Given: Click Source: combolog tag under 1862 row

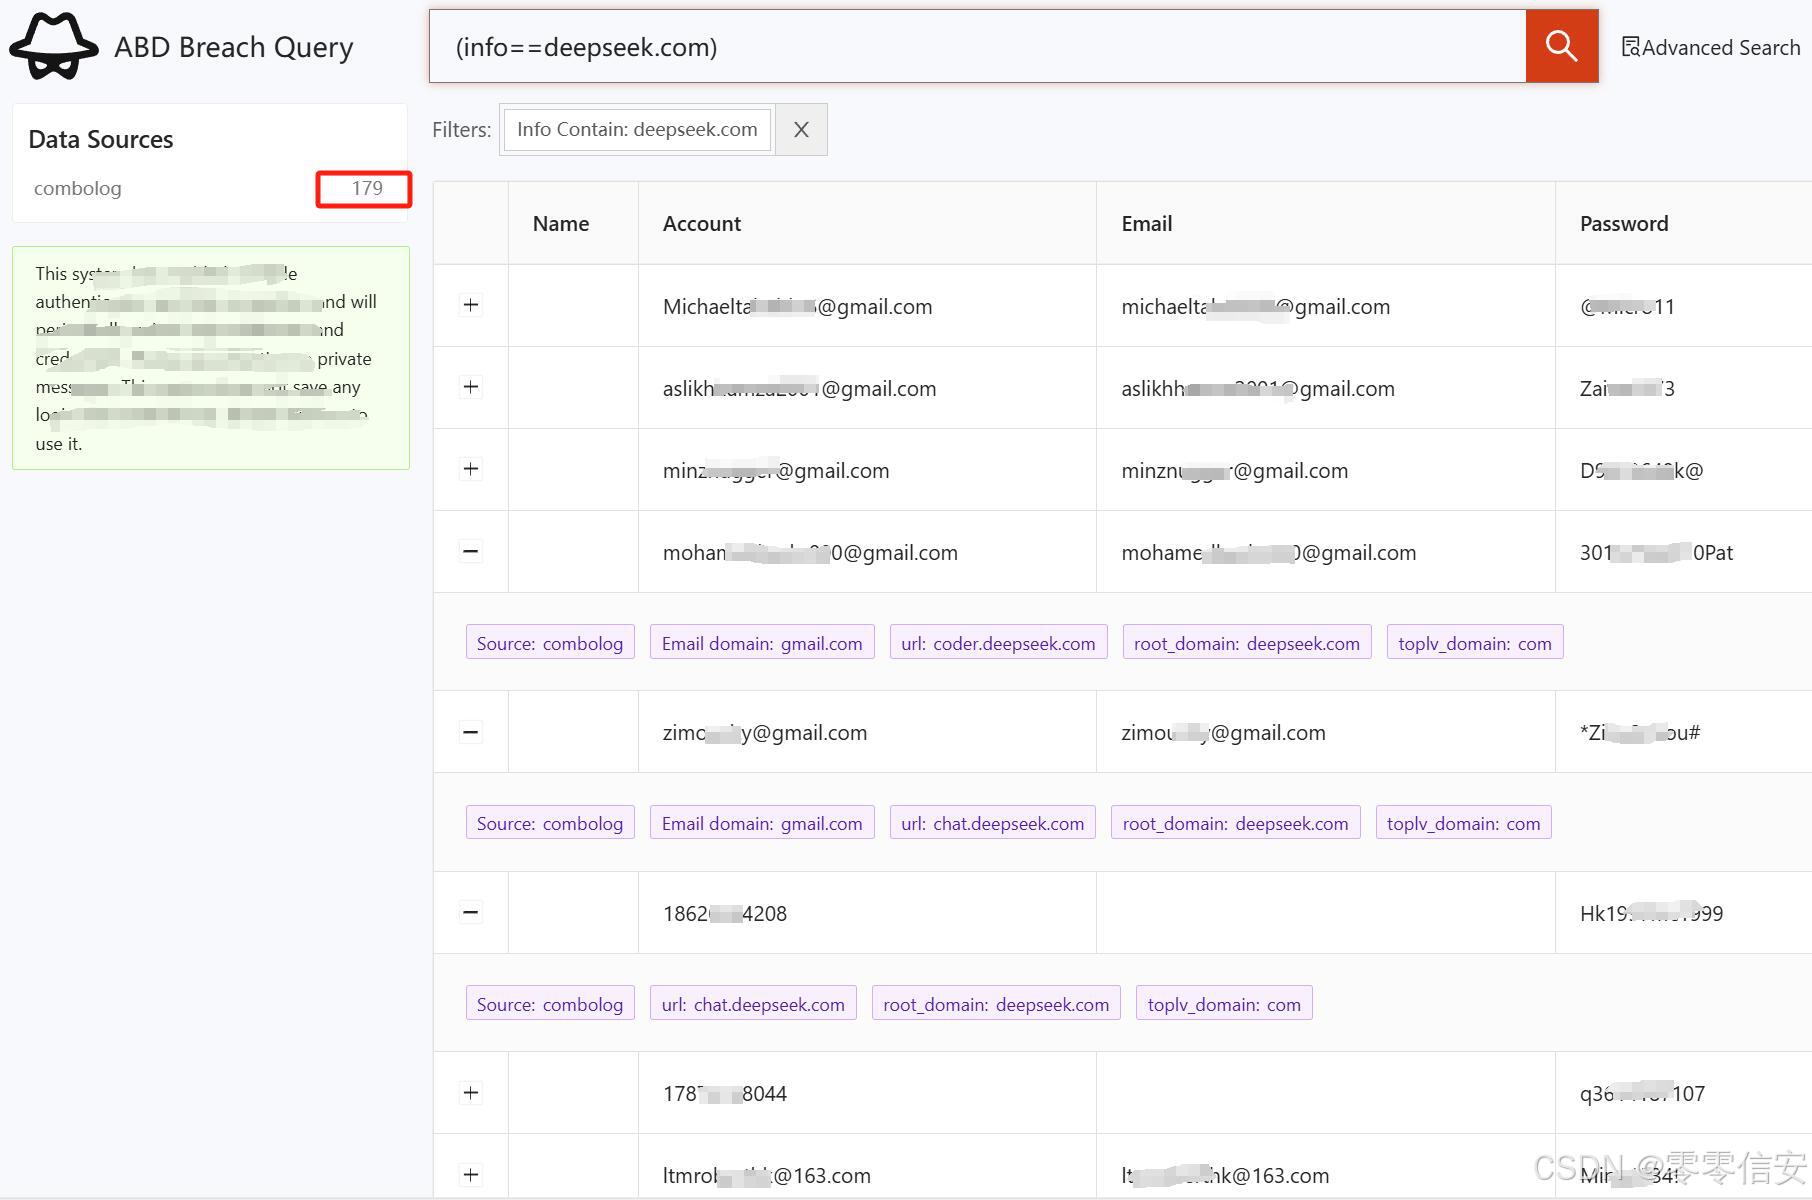Looking at the screenshot, I should pyautogui.click(x=550, y=1004).
